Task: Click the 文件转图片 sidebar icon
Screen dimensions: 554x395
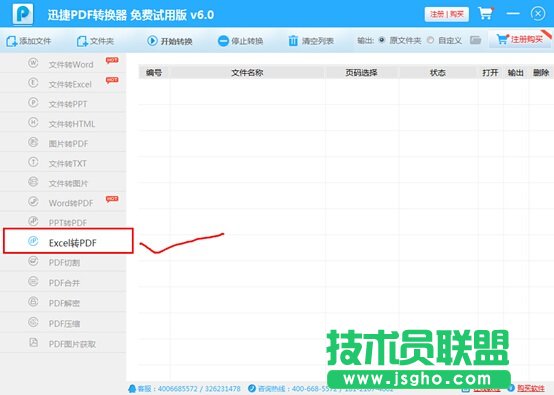Action: 33,182
